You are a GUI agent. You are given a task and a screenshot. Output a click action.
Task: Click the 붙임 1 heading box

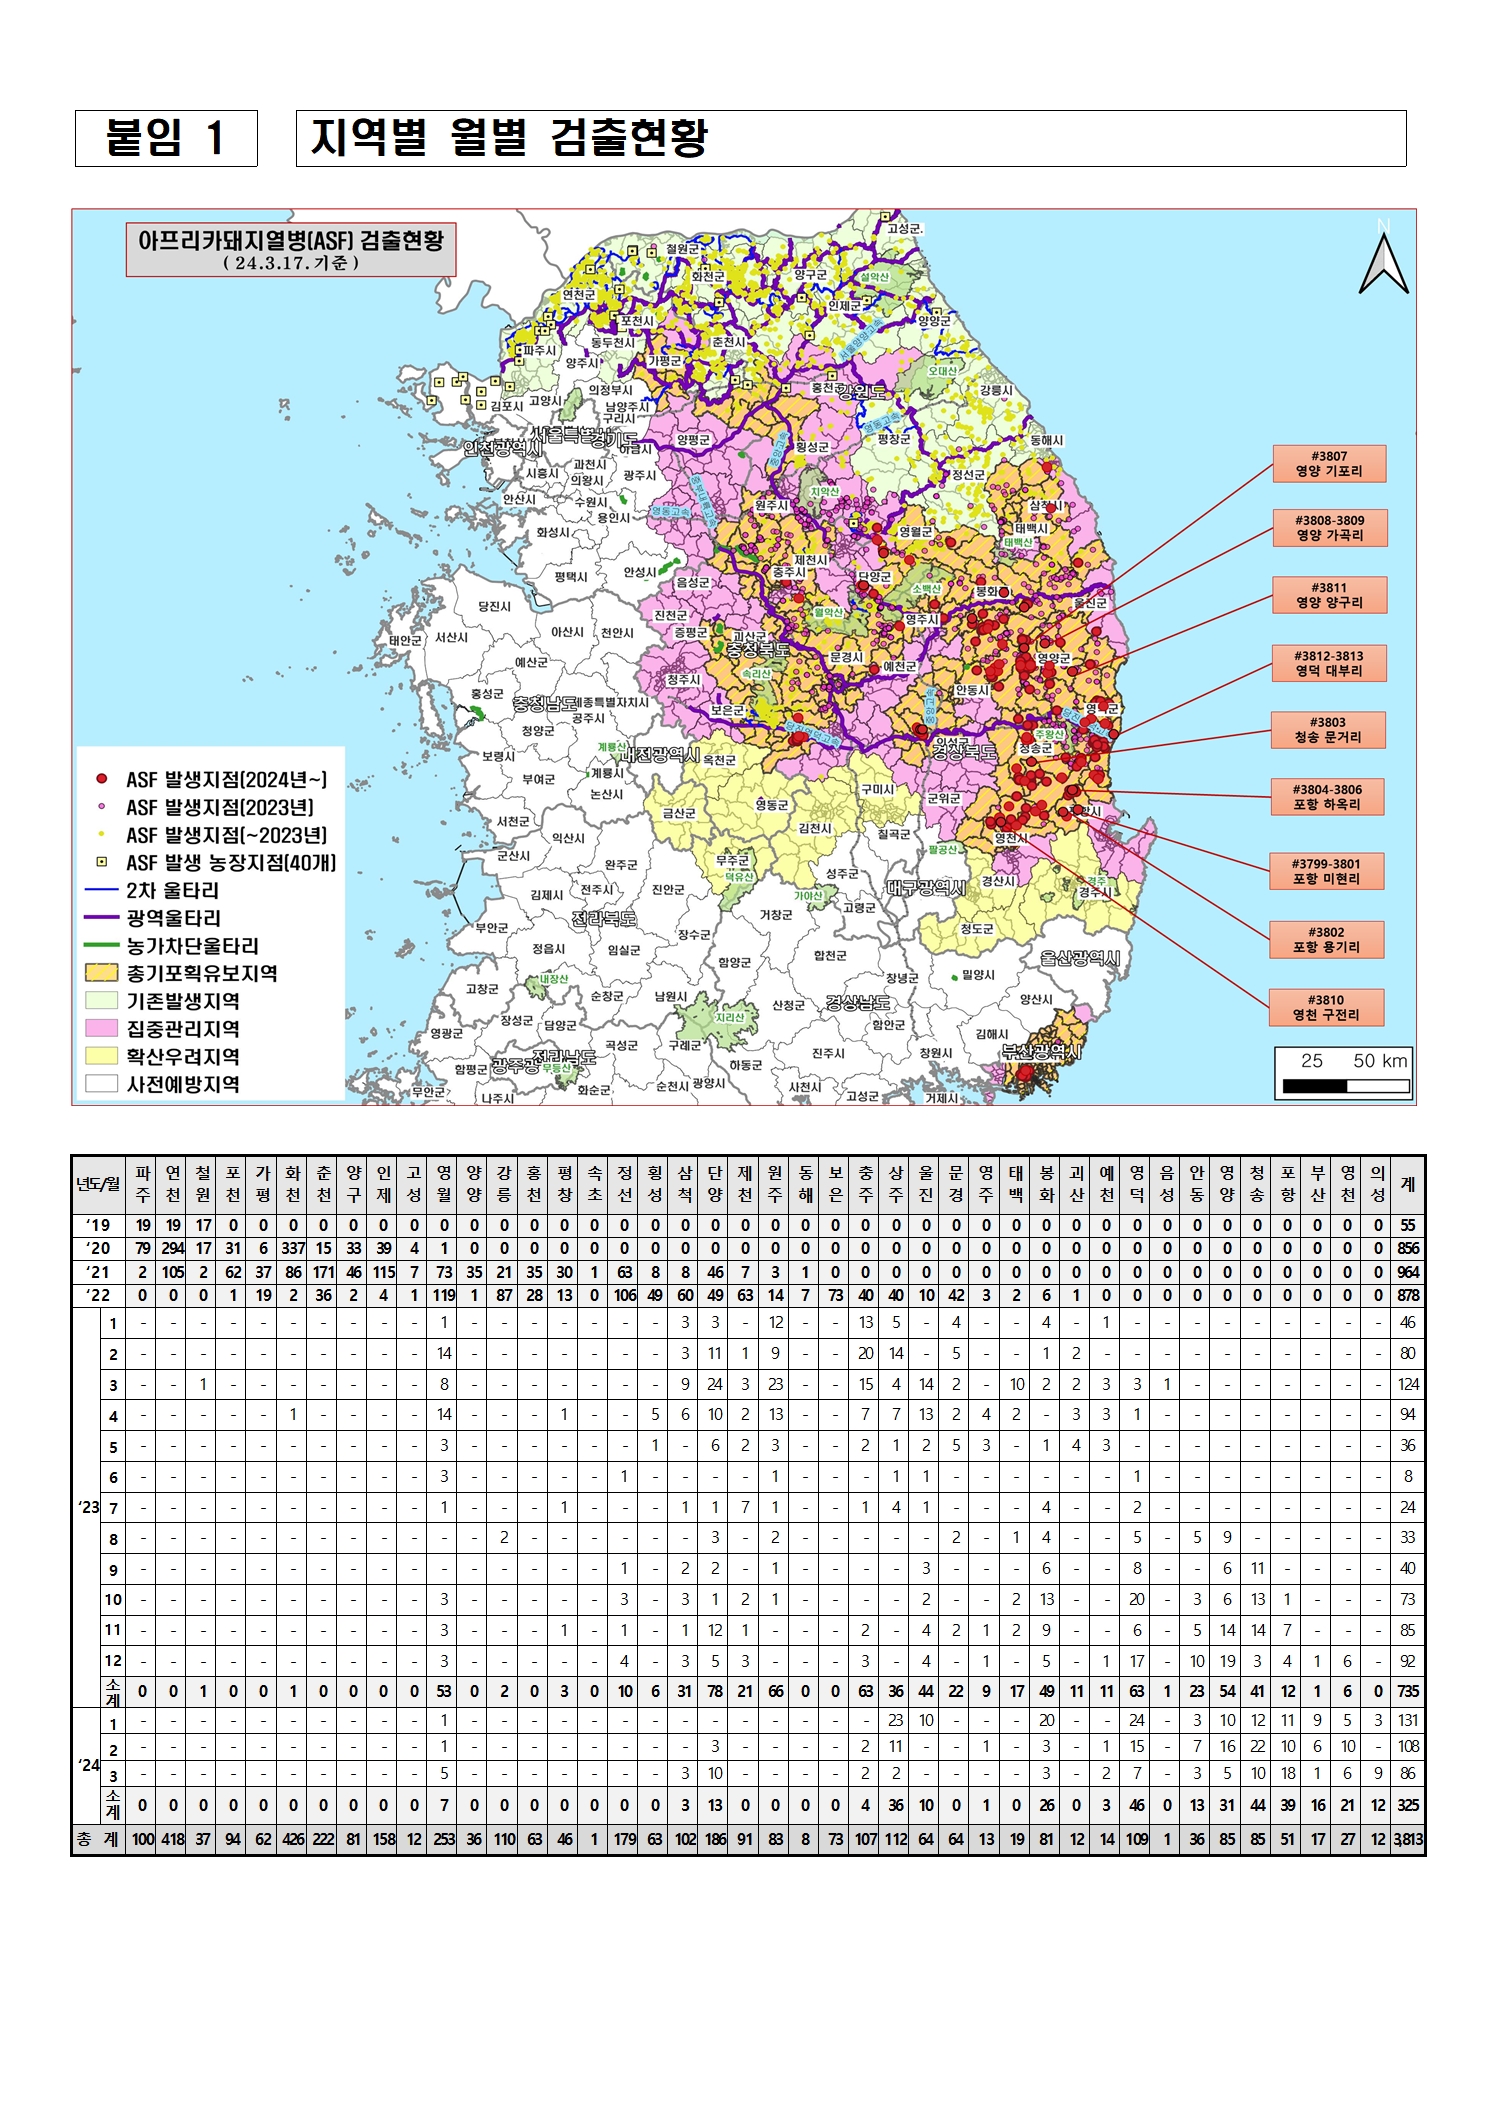(166, 138)
